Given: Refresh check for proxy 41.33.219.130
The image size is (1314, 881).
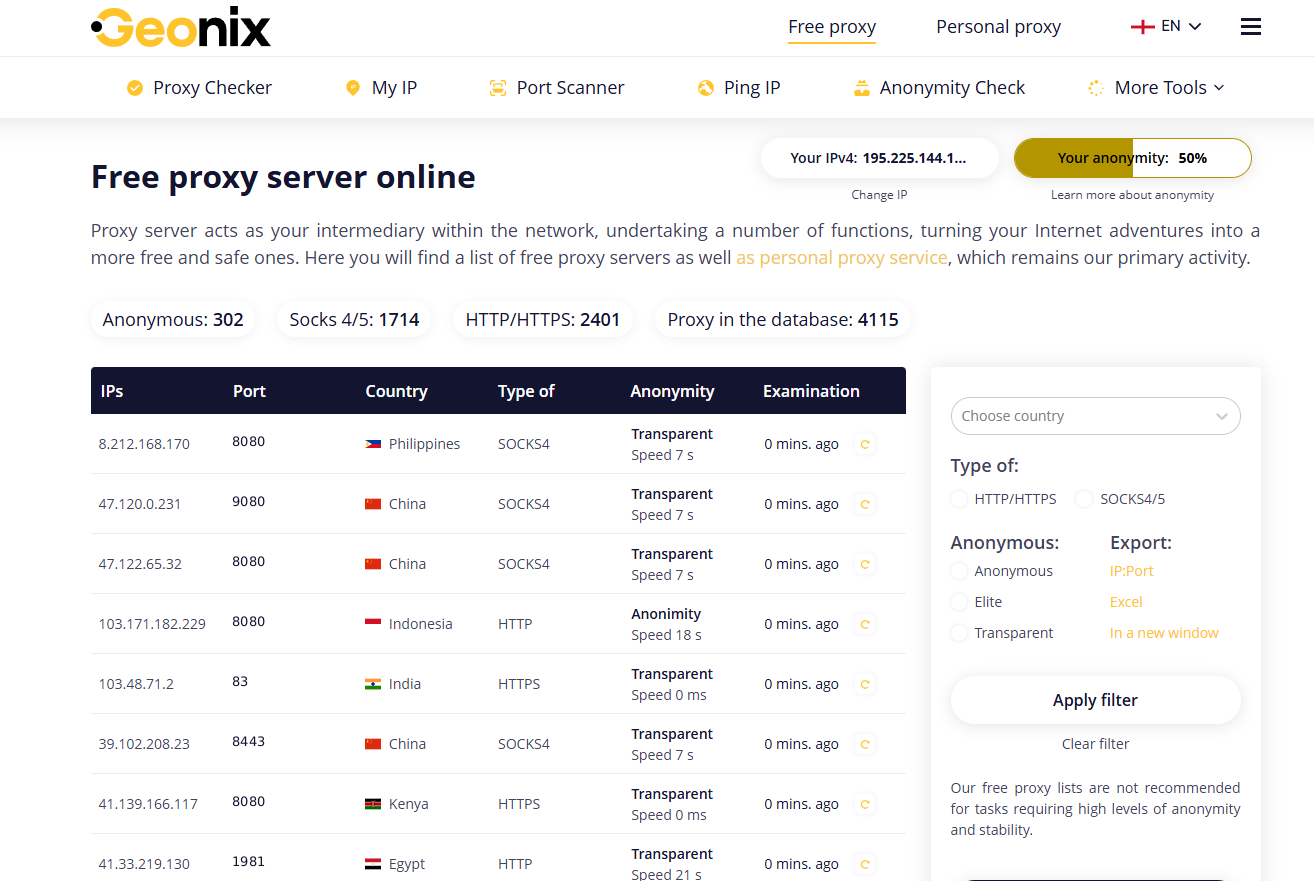Looking at the screenshot, I should [x=865, y=864].
